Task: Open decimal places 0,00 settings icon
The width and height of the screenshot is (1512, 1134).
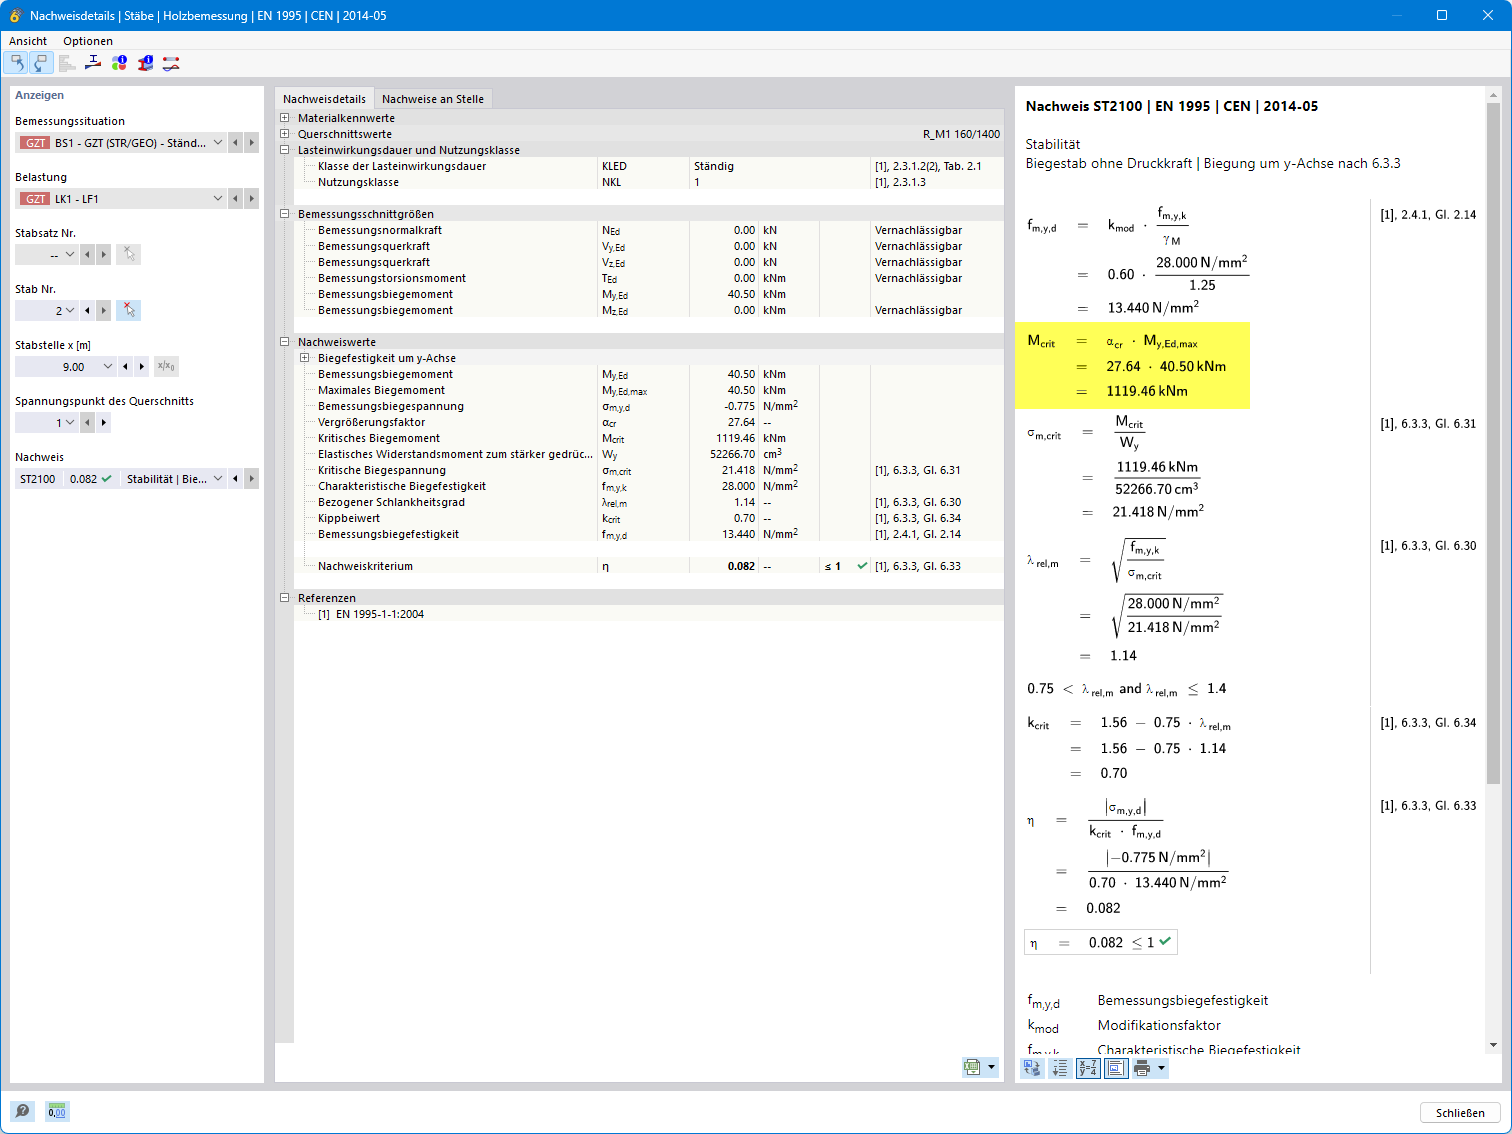Action: point(57,1111)
